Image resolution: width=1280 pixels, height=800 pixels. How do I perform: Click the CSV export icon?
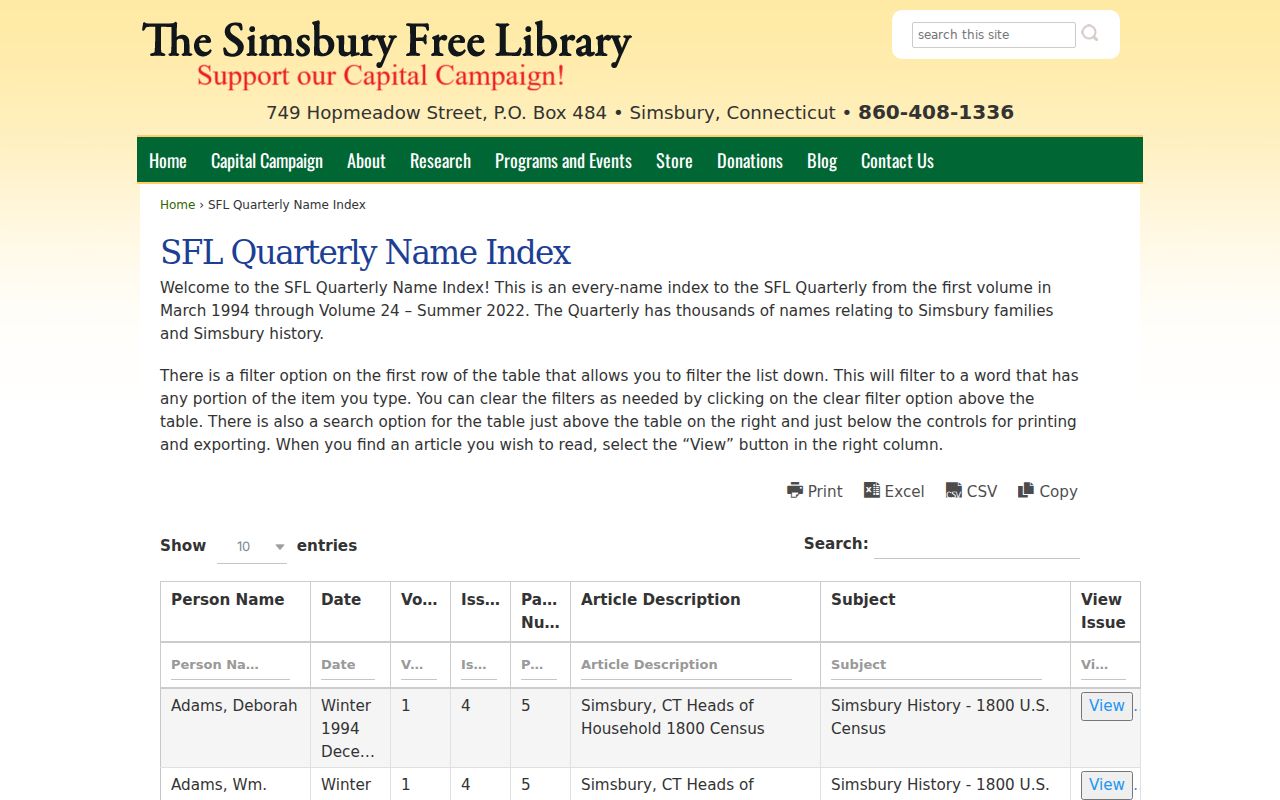pos(954,490)
